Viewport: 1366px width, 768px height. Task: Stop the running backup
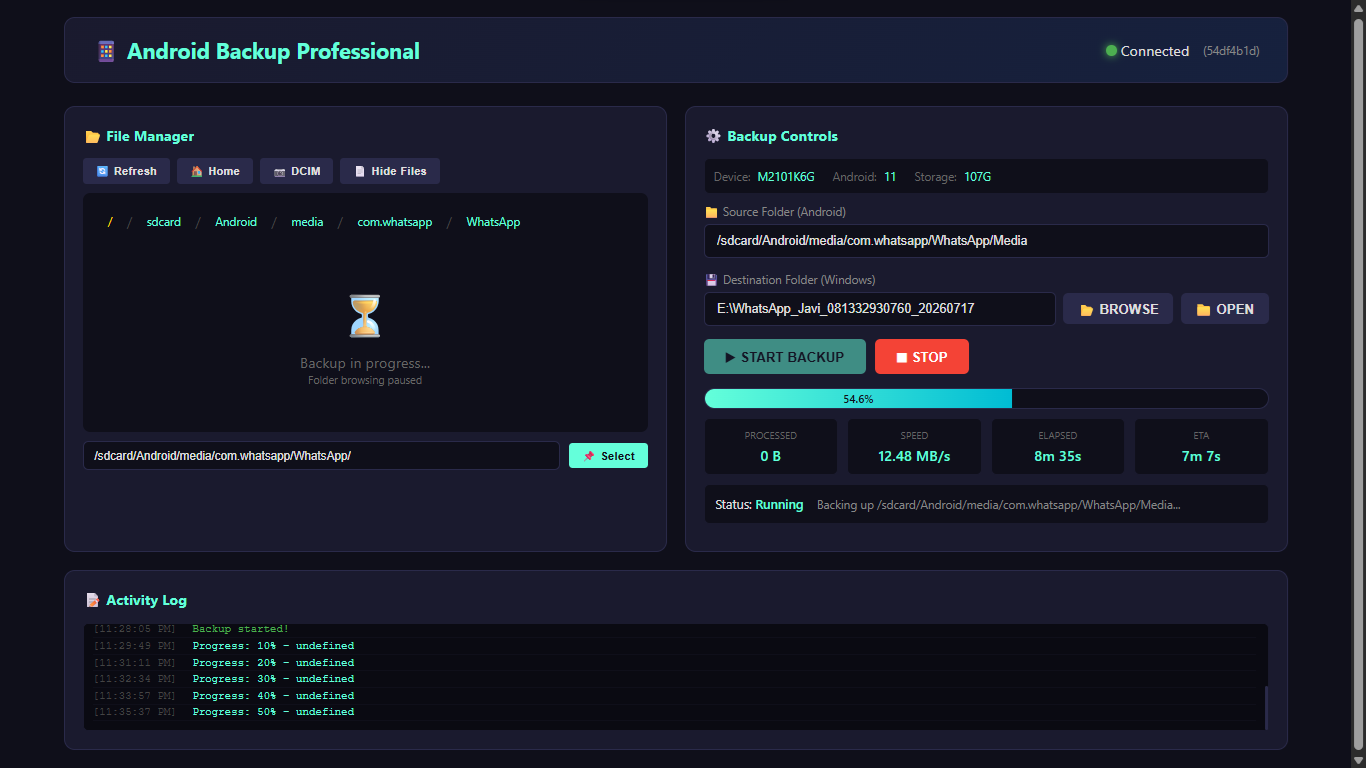tap(922, 357)
